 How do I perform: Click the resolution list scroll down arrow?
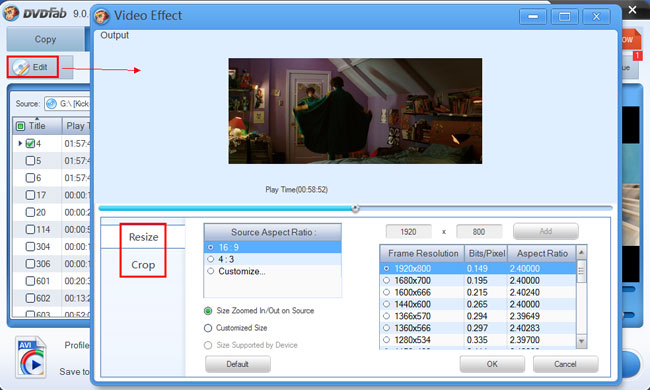tap(581, 342)
